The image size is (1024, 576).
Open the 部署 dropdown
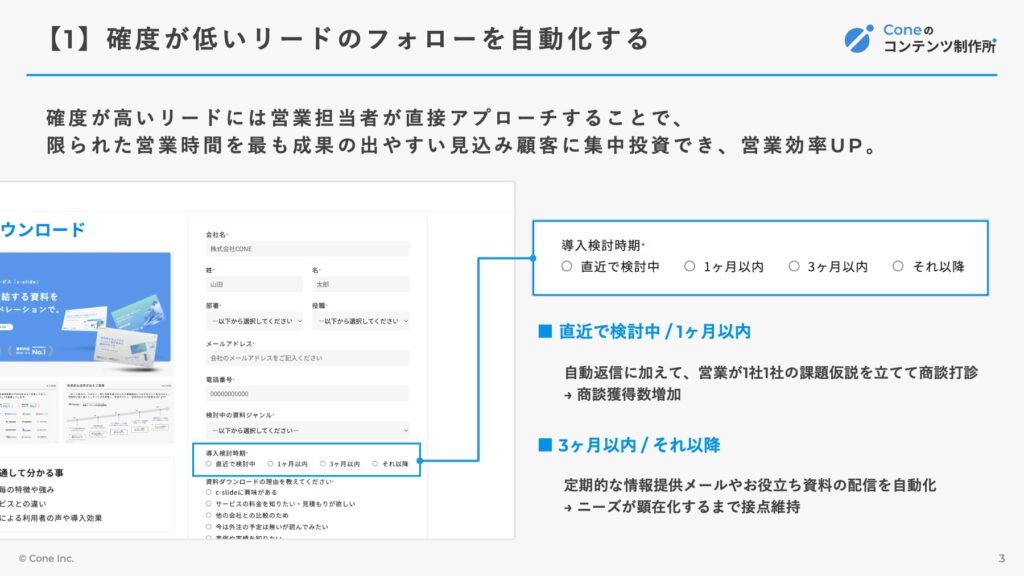(x=255, y=321)
